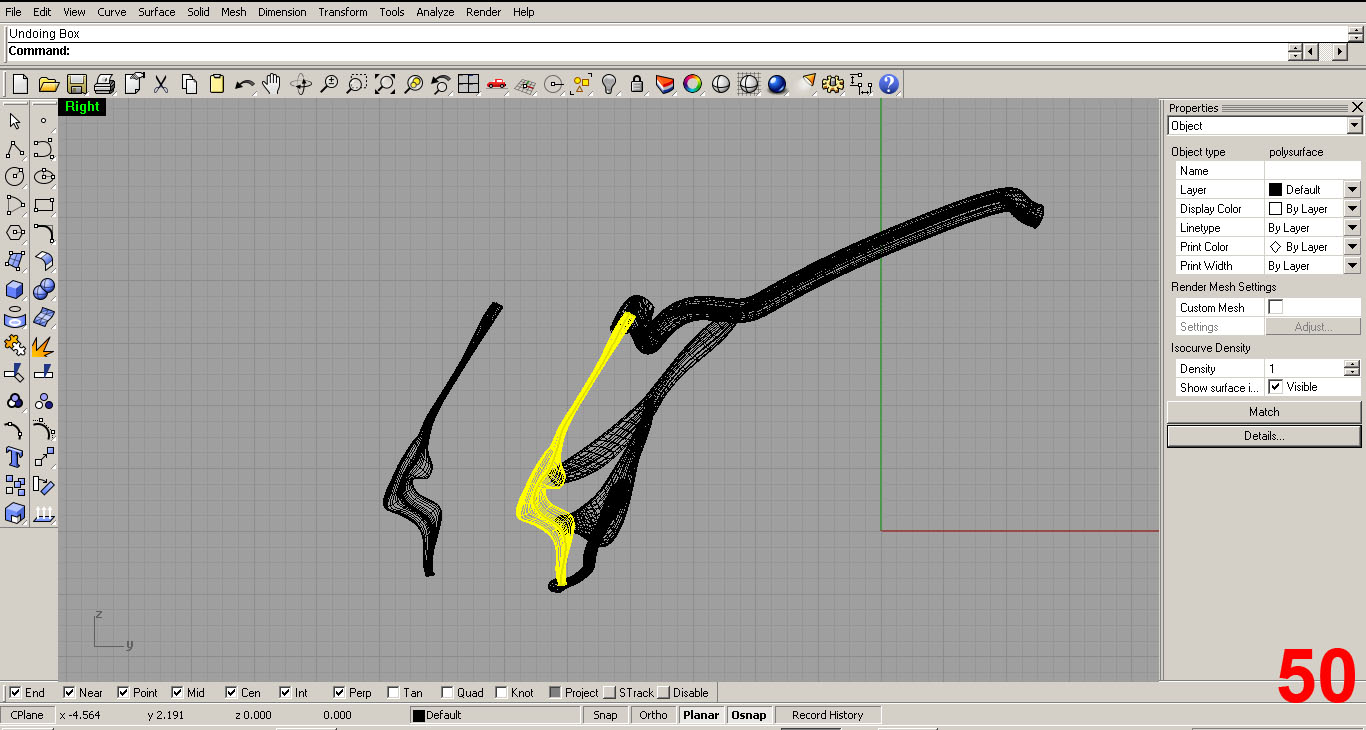The image size is (1366, 730).
Task: Open the Edit Layers icon
Action: [x=665, y=84]
